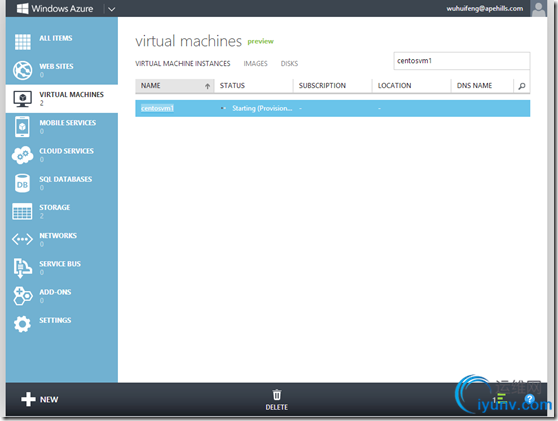Open the Networks arrows icon

(22, 239)
